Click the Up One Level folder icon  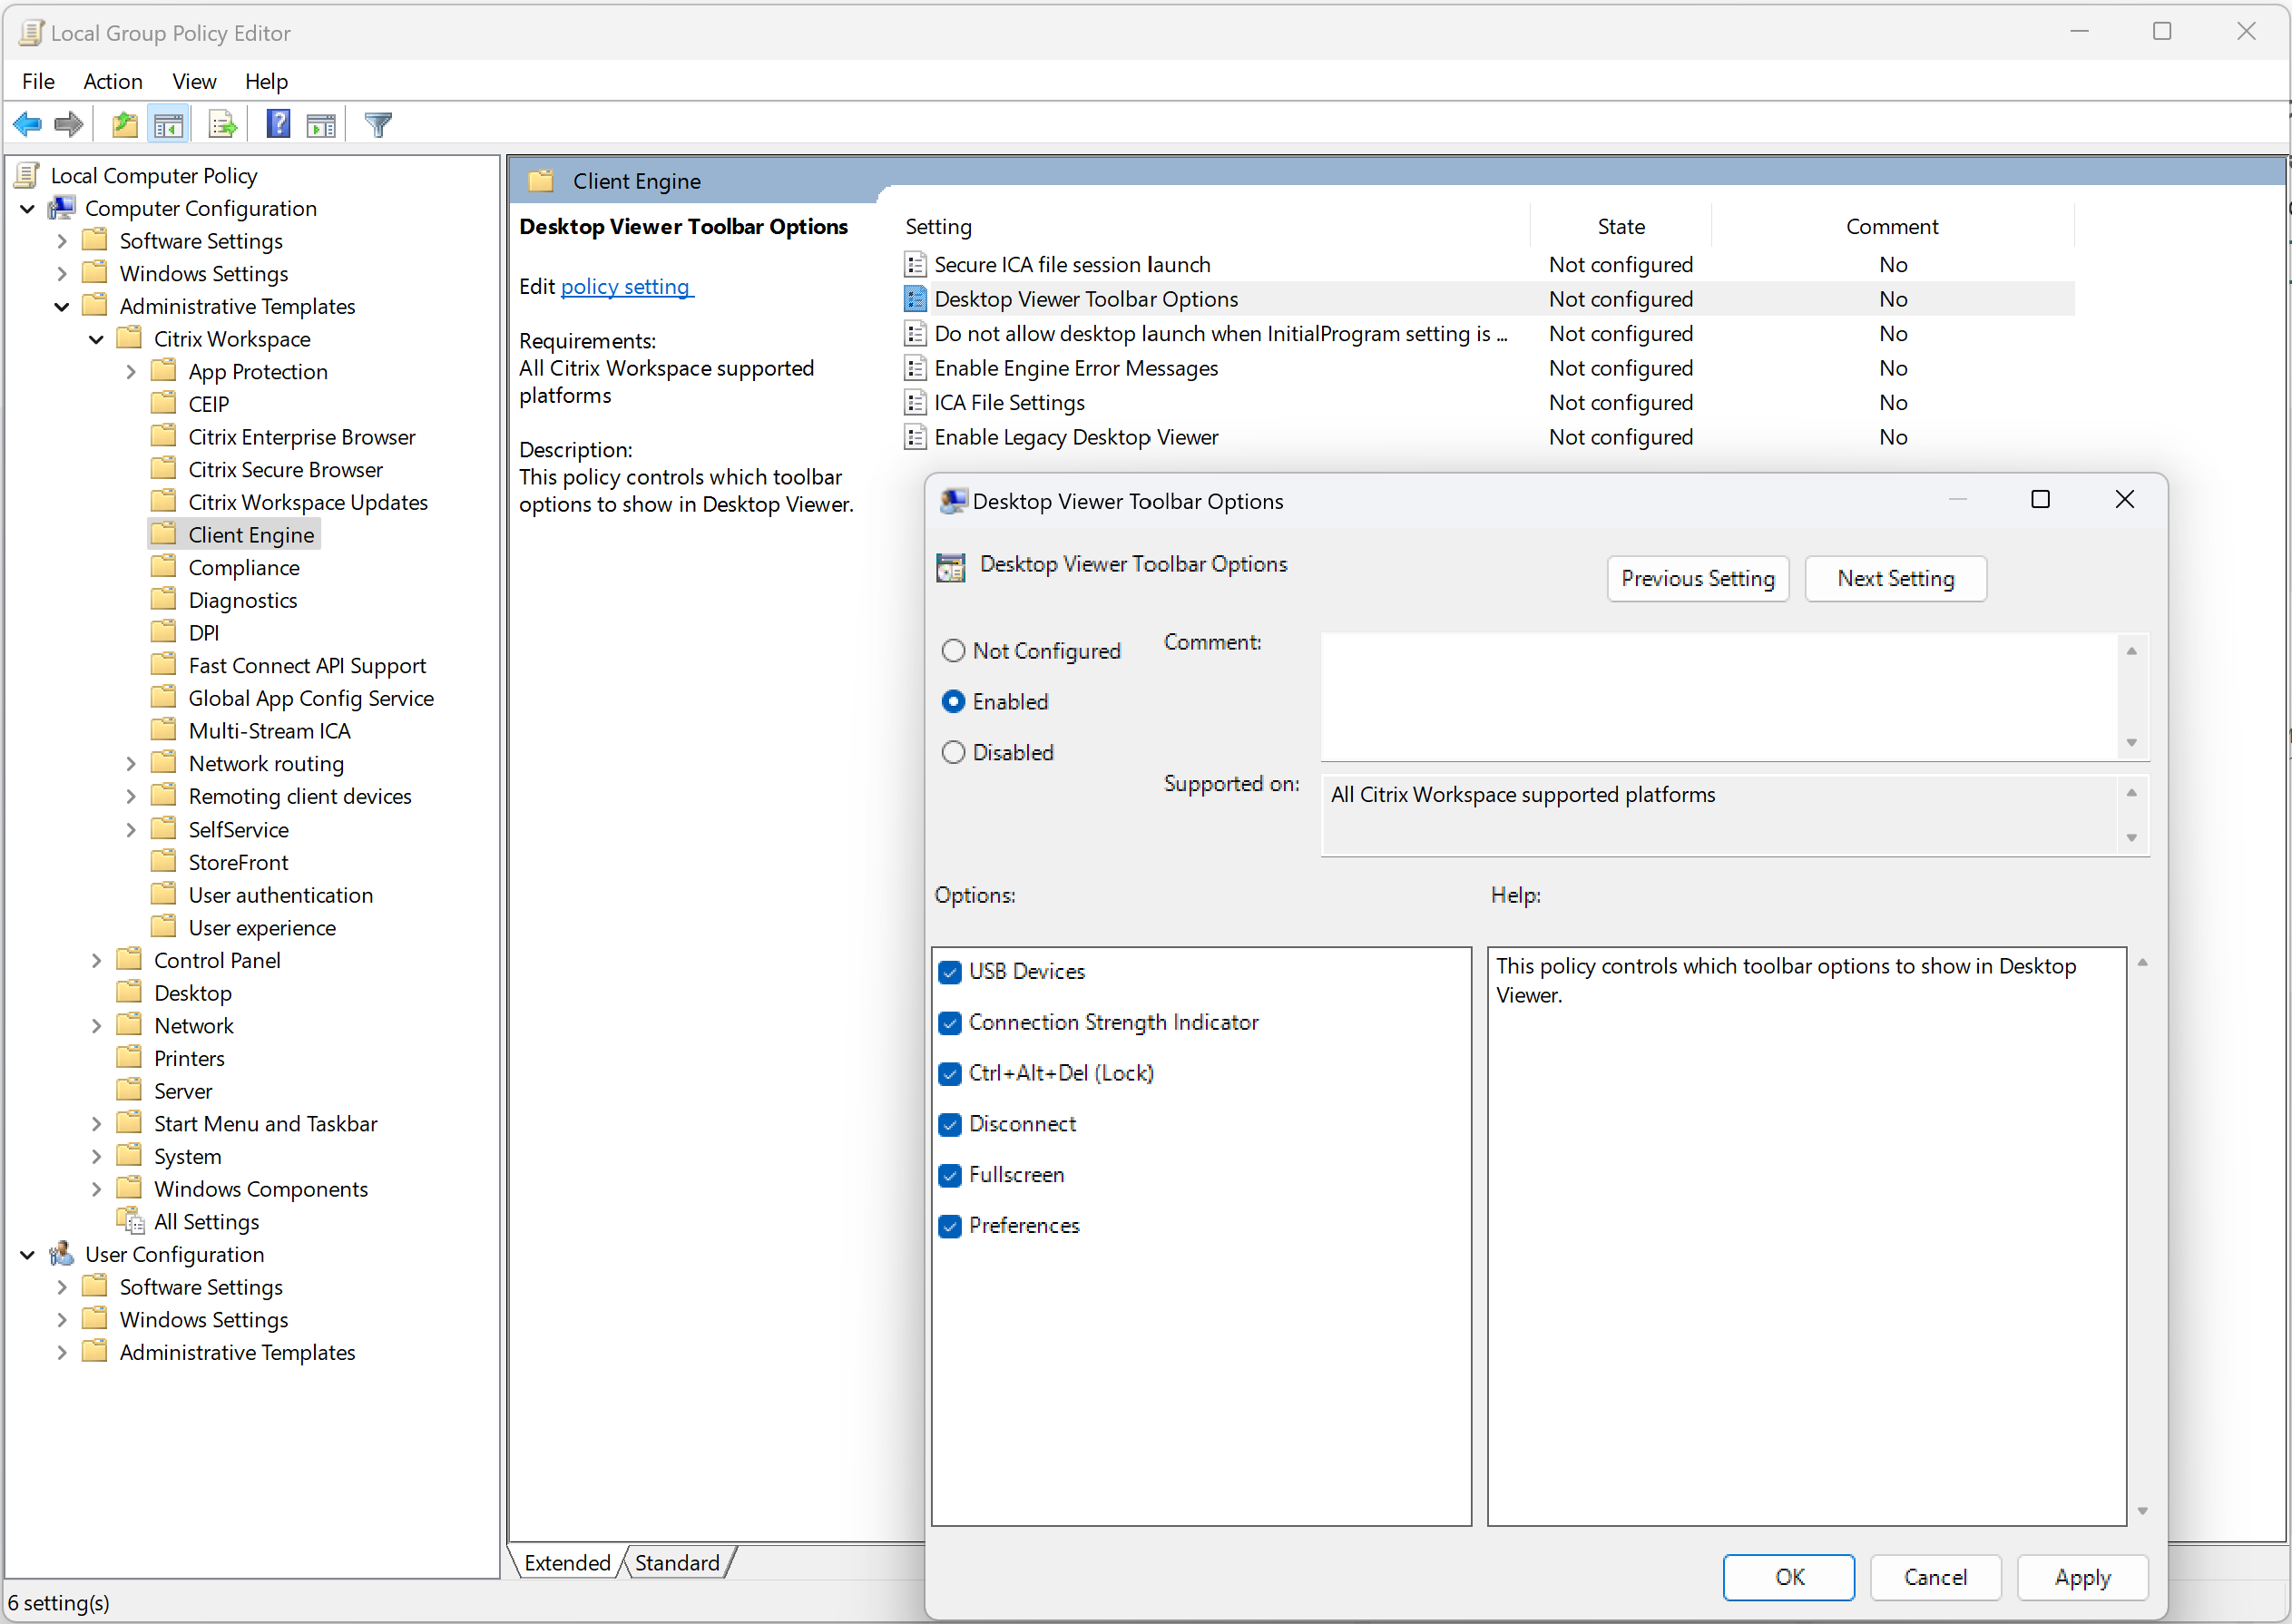pos(125,125)
